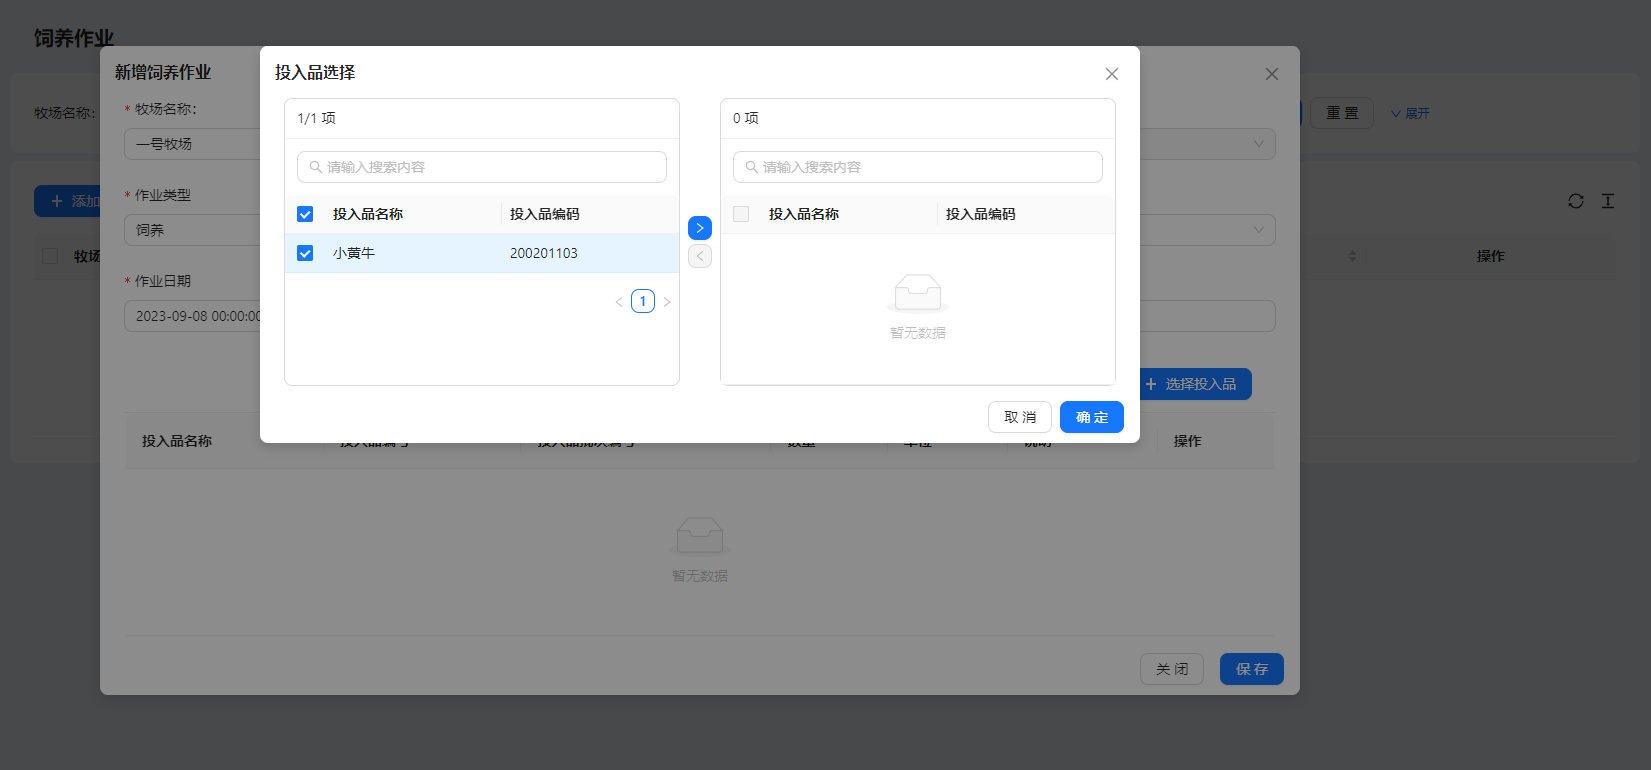Click the 添加 button on background page
The height and width of the screenshot is (770, 1651).
coord(68,201)
